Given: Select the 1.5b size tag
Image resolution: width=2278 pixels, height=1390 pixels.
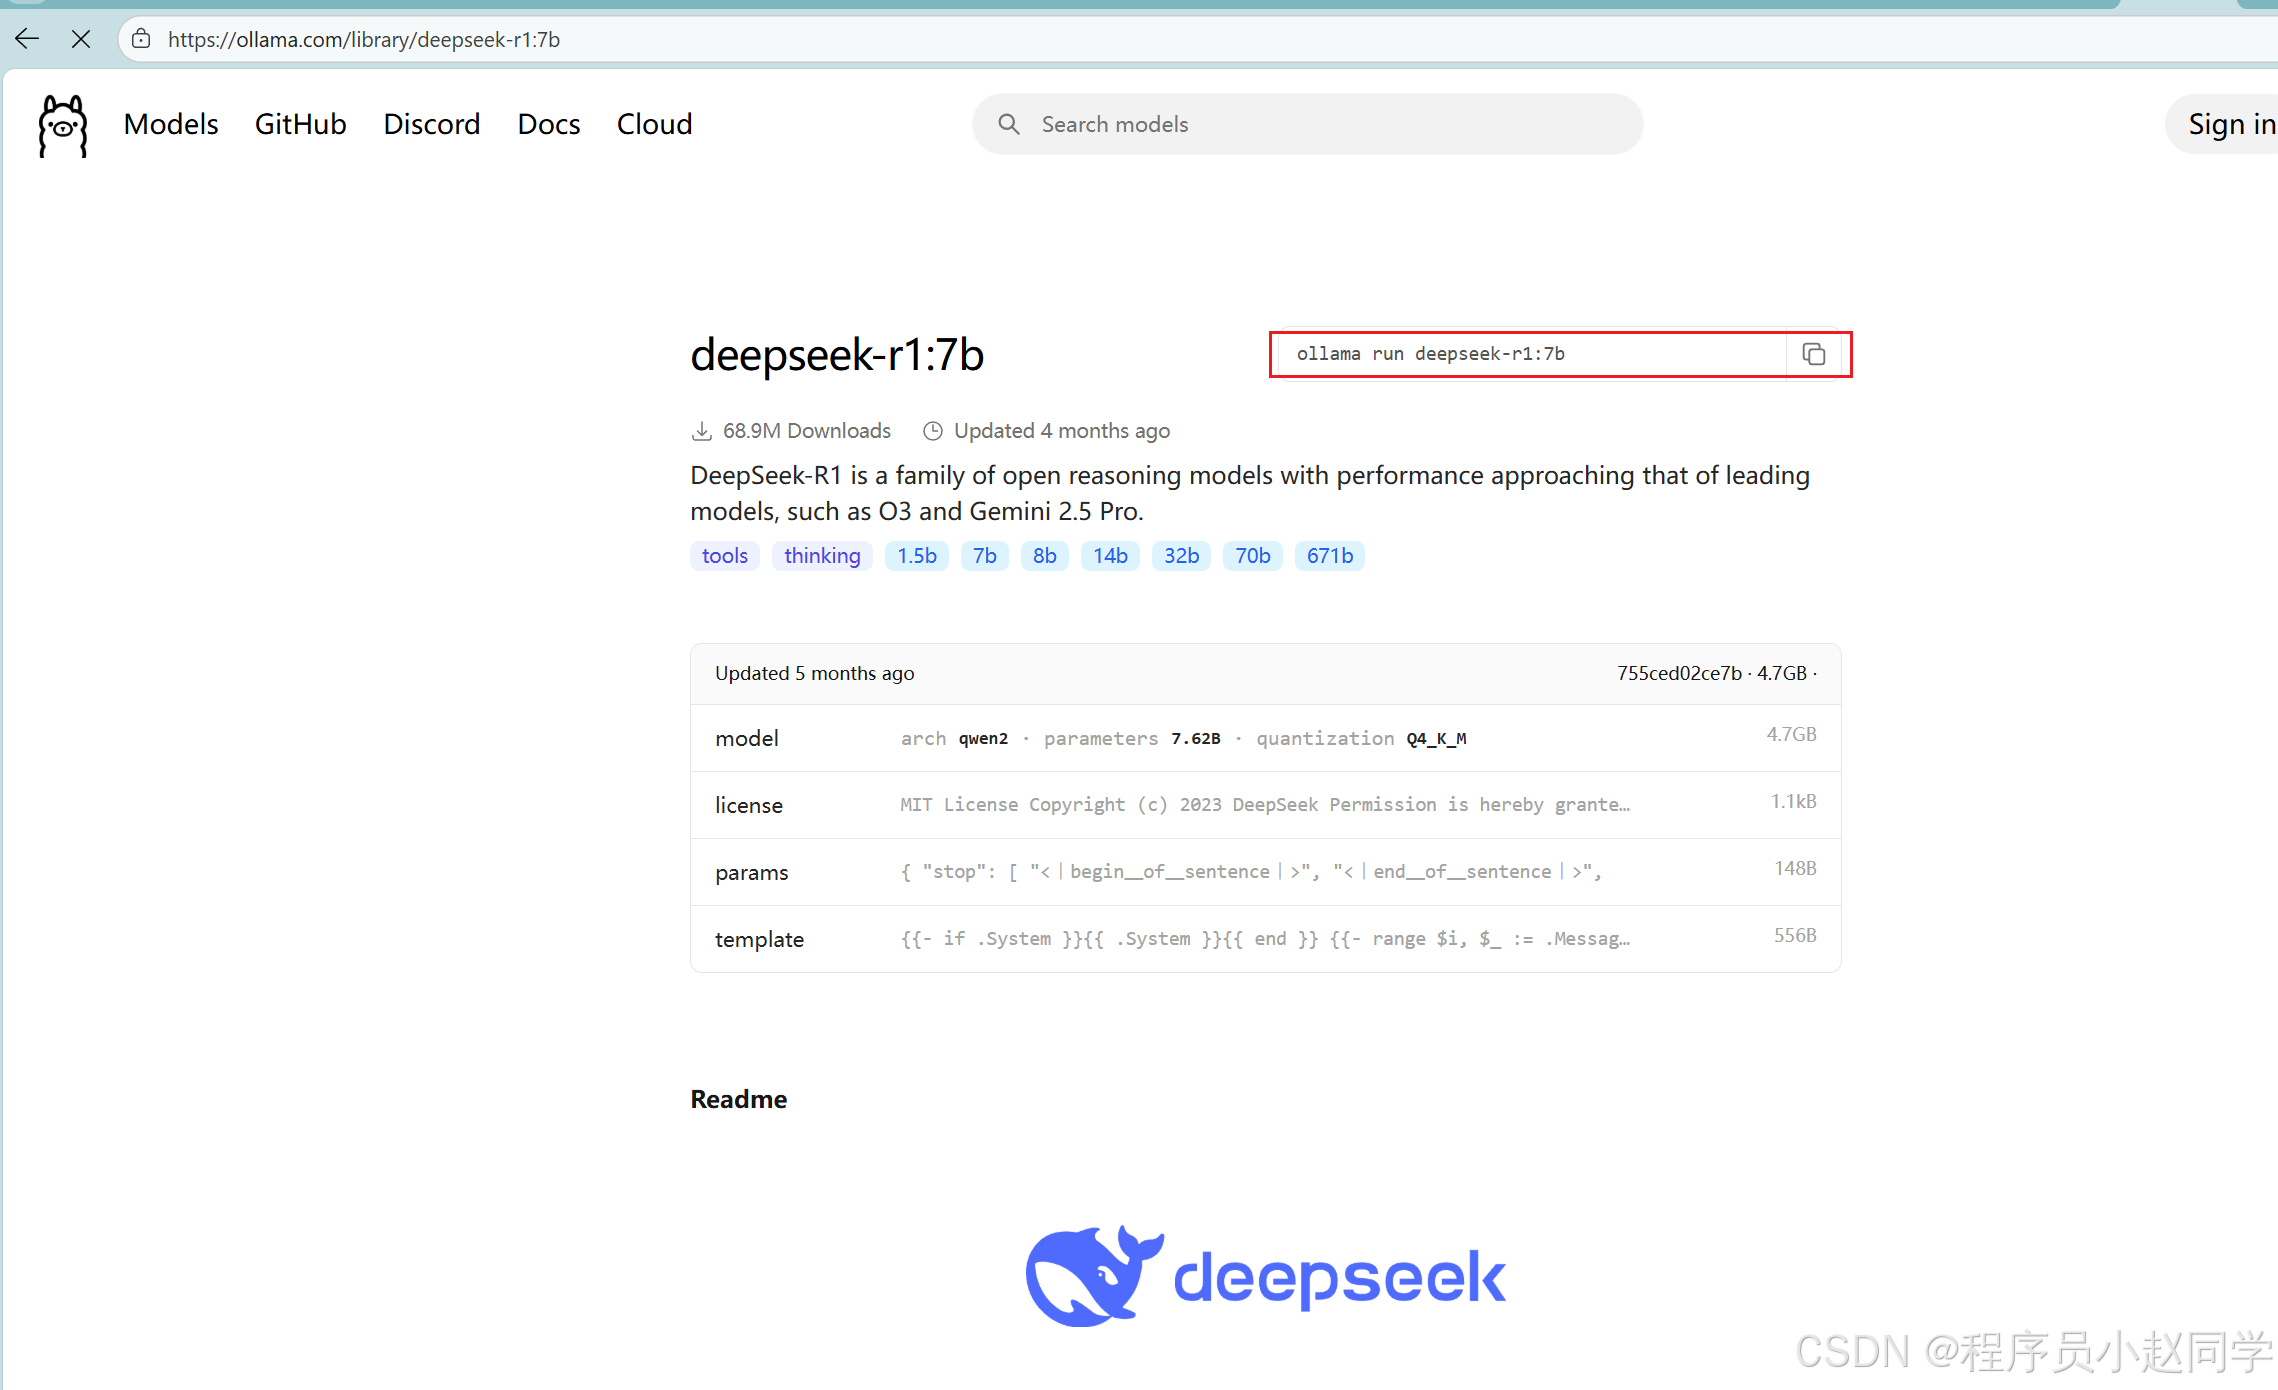Looking at the screenshot, I should click(x=916, y=556).
